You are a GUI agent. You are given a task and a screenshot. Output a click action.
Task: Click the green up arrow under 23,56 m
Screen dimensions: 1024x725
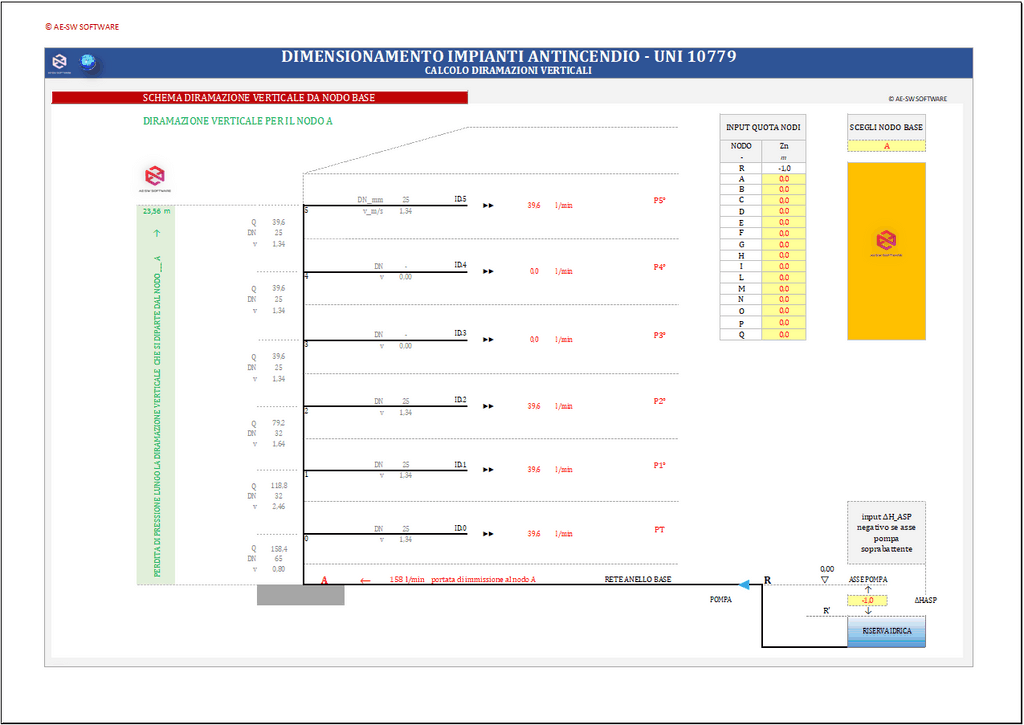[155, 232]
